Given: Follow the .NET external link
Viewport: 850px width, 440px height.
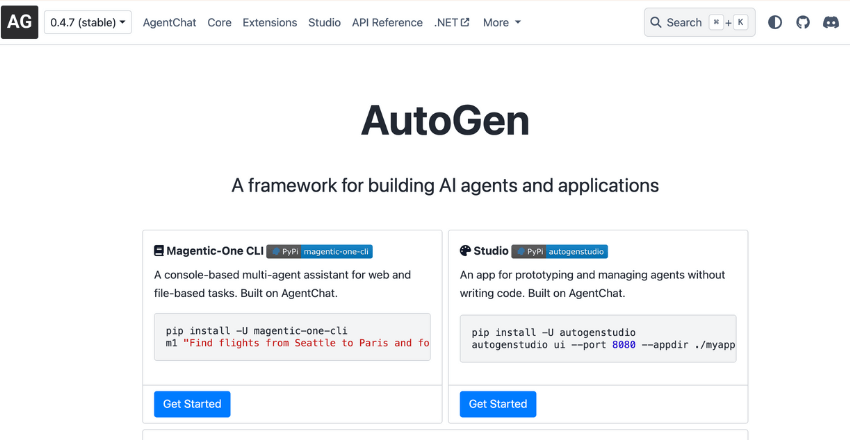Looking at the screenshot, I should pyautogui.click(x=452, y=22).
